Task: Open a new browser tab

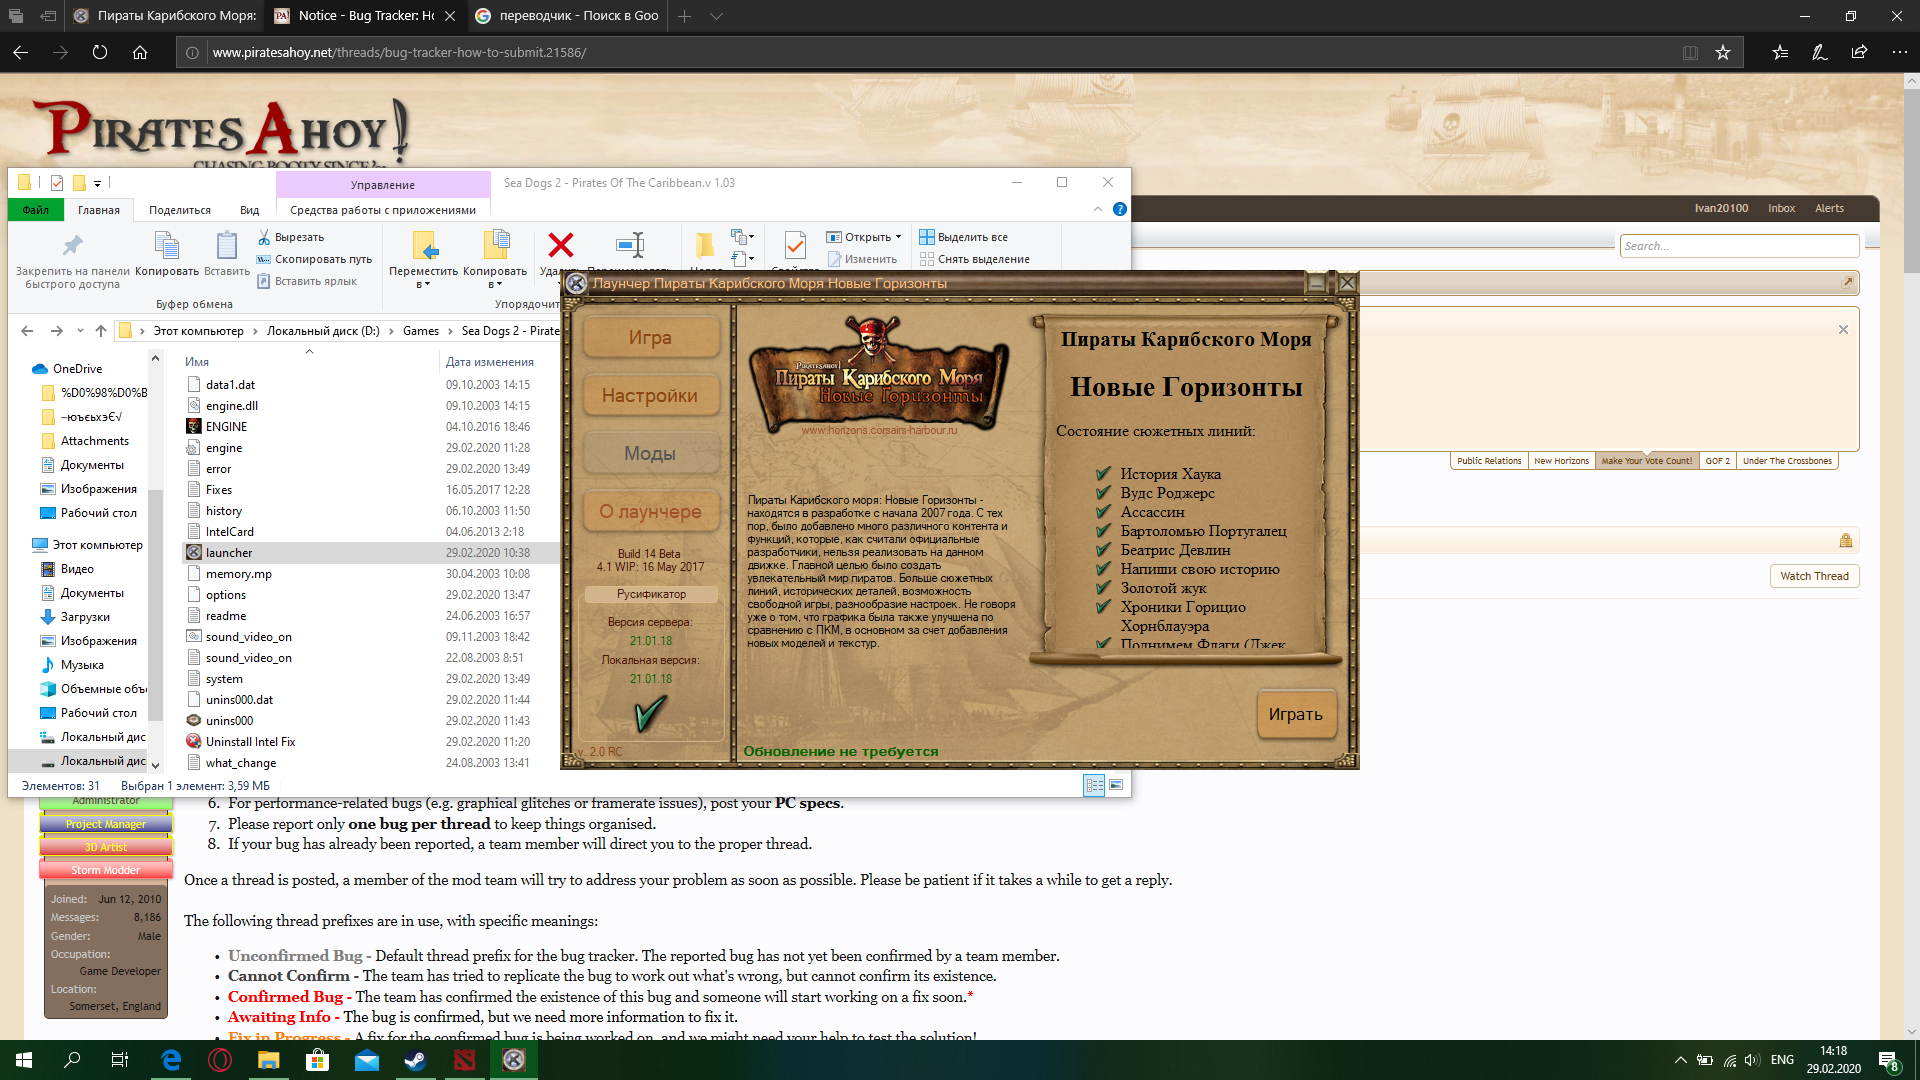Action: (x=684, y=16)
